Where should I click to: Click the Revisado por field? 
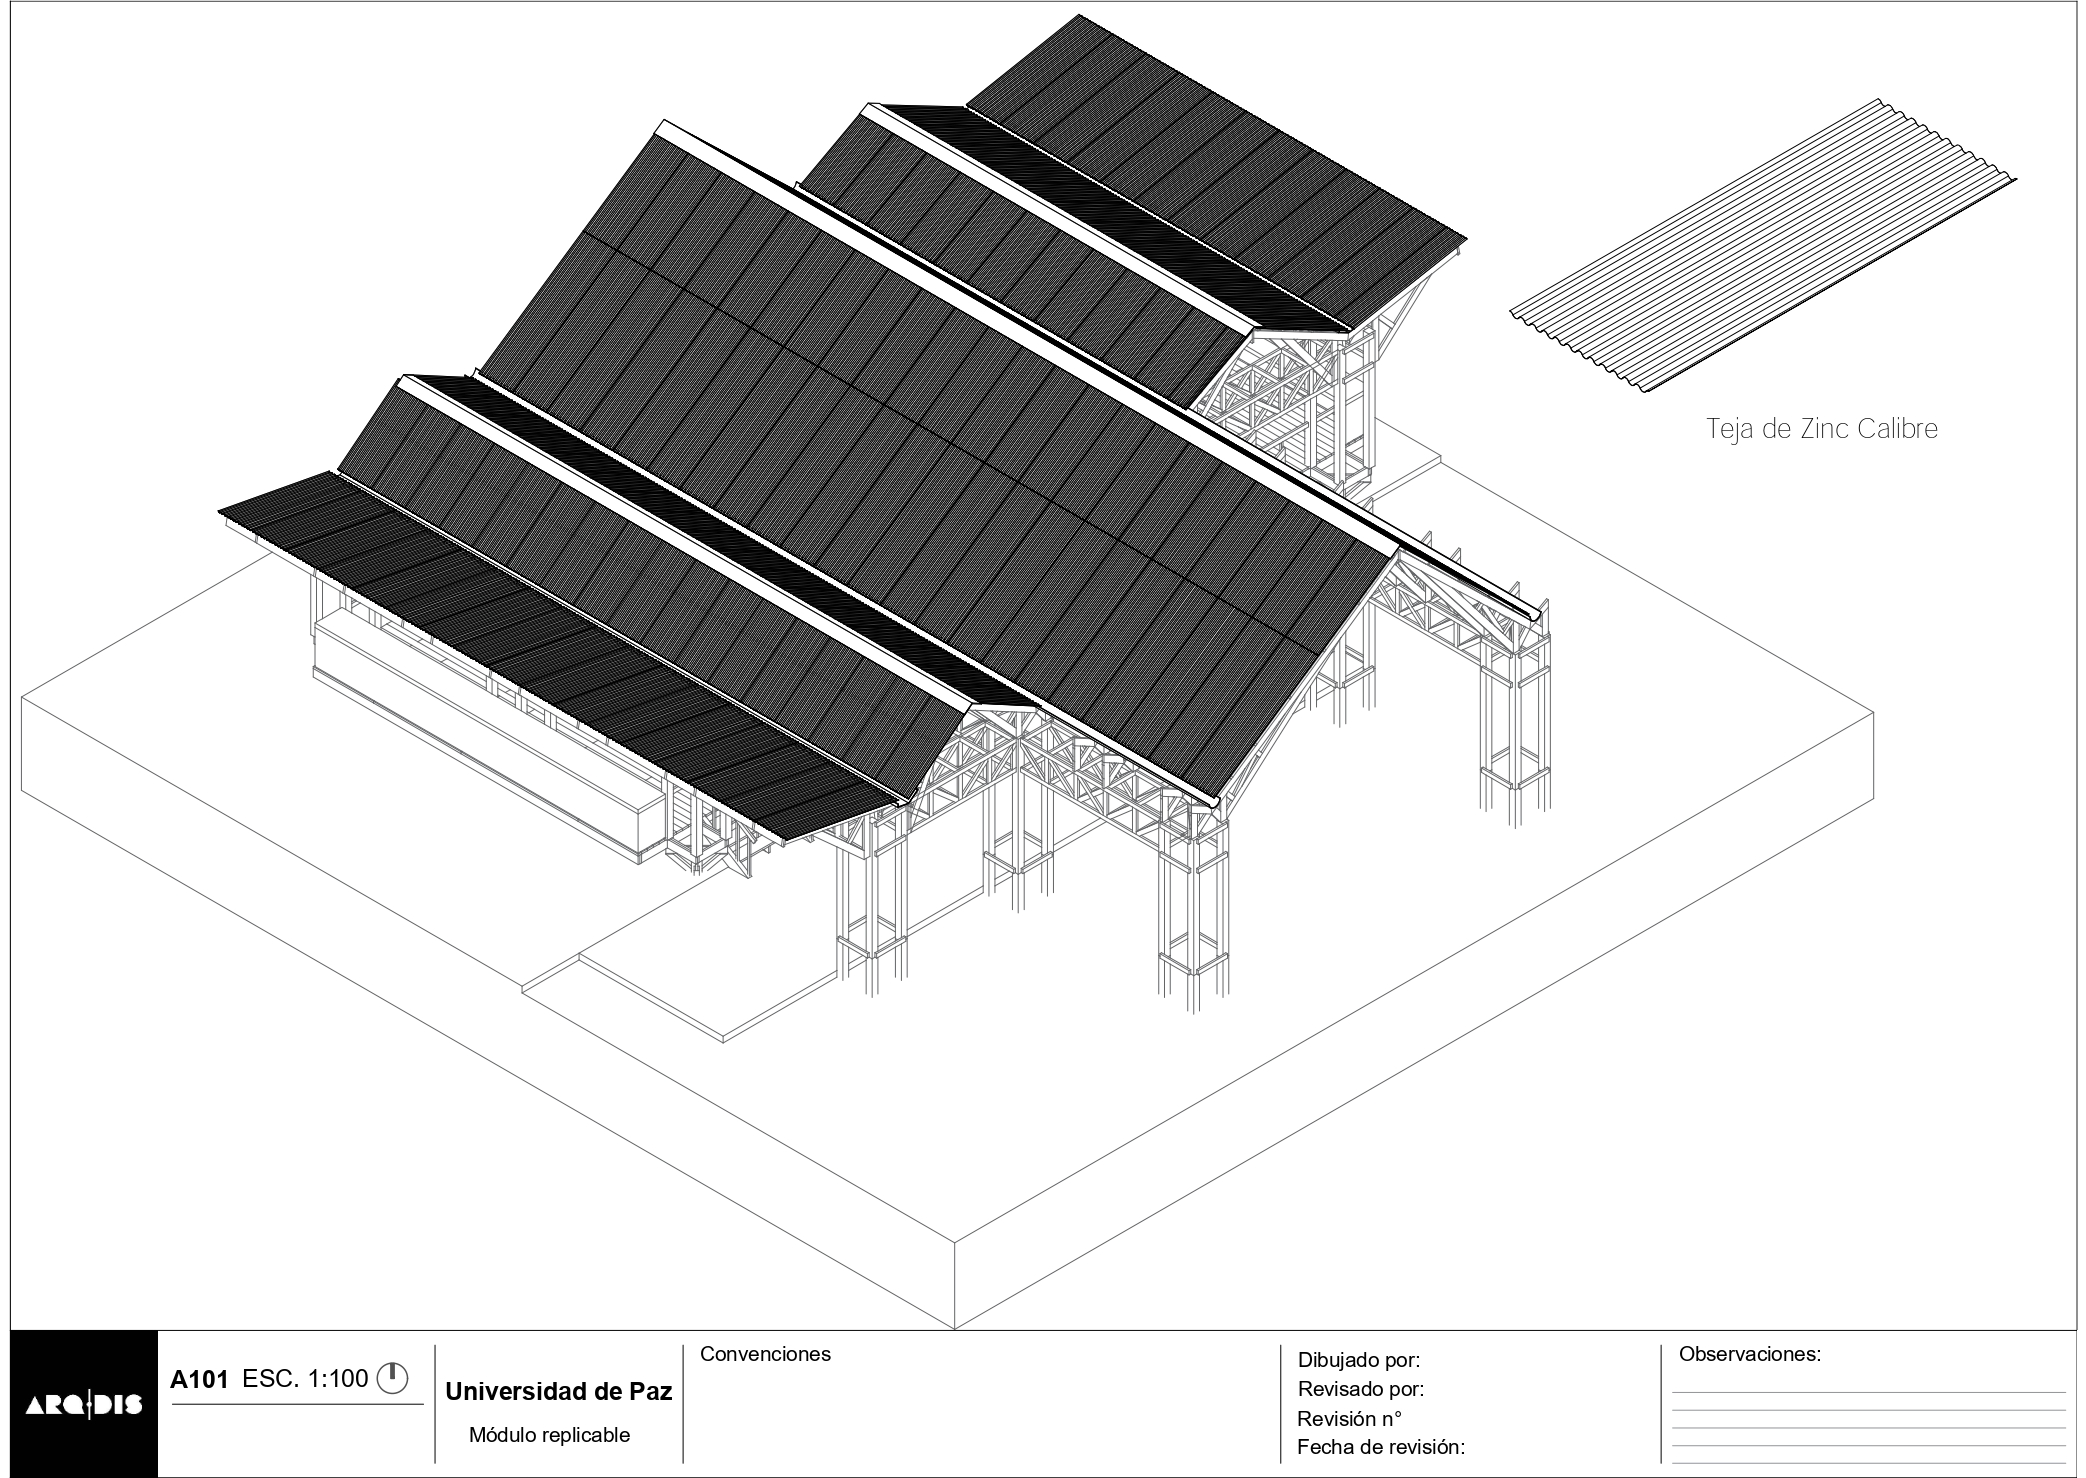point(1360,1389)
